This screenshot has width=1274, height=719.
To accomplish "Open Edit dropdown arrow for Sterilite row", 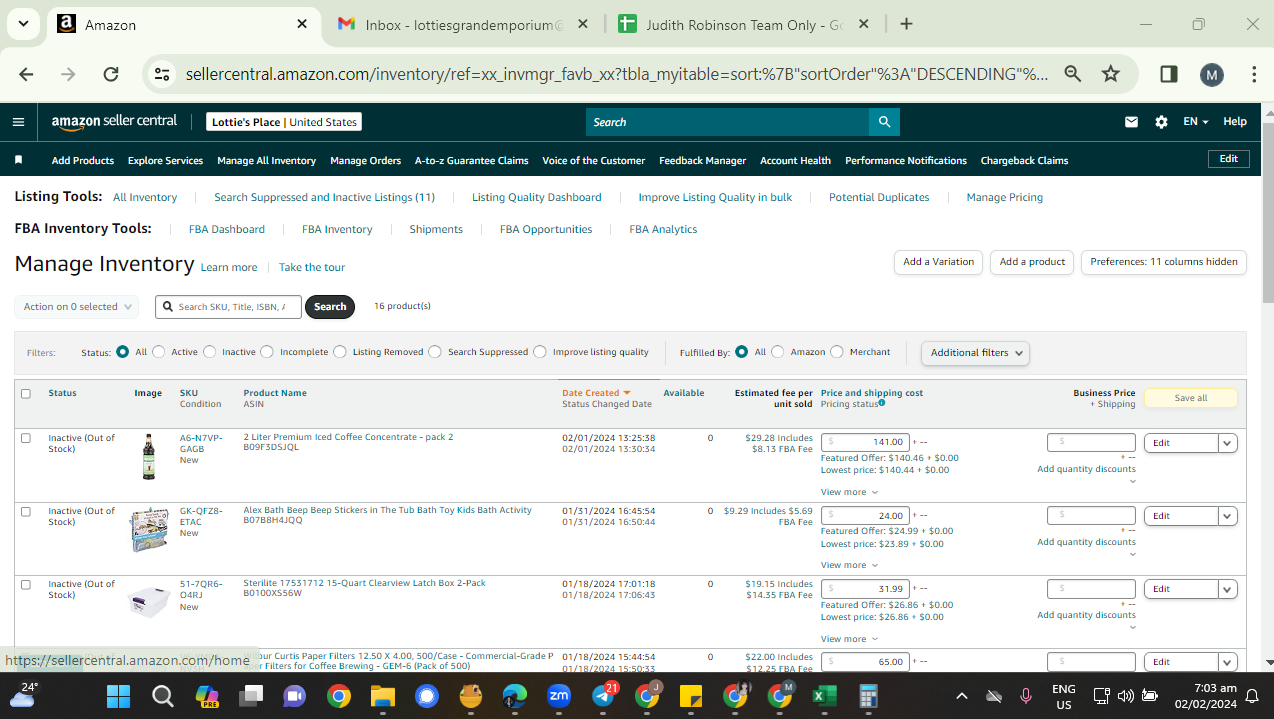I will [1228, 589].
